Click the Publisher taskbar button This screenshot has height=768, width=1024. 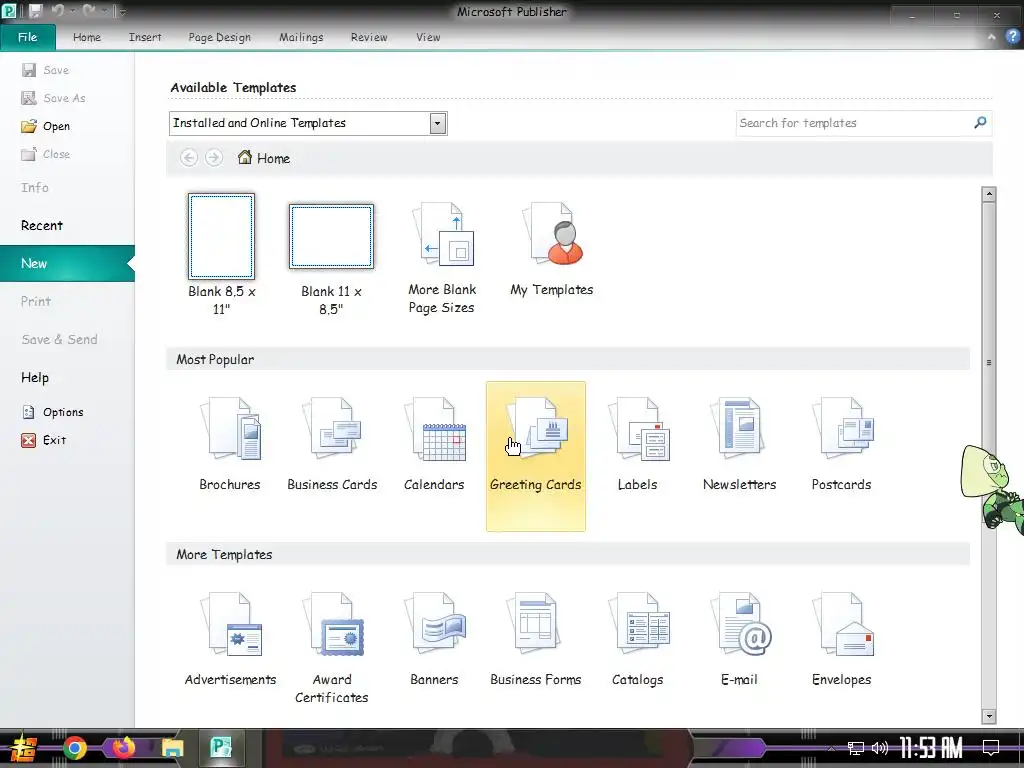(x=221, y=746)
